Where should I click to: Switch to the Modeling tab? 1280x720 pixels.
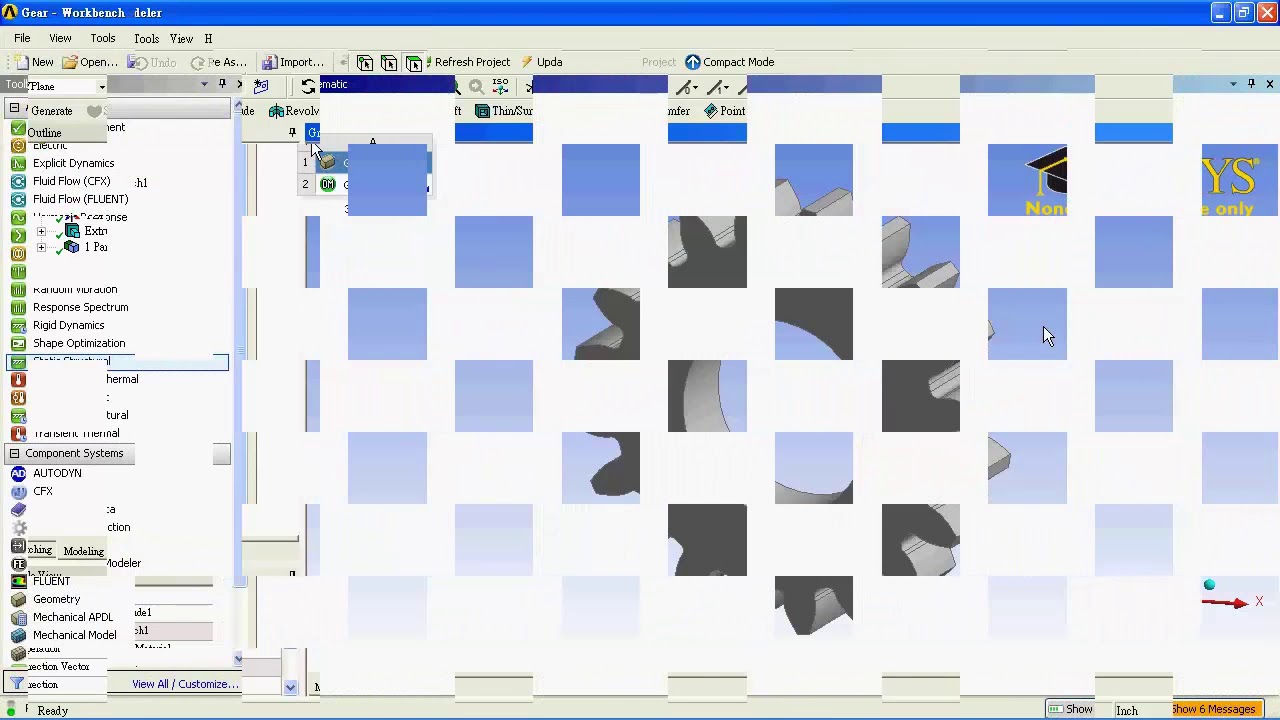pyautogui.click(x=83, y=551)
